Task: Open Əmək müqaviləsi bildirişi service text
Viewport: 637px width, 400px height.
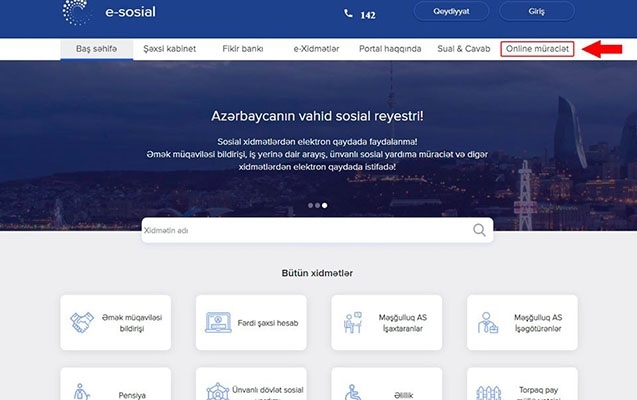Action: (132, 323)
